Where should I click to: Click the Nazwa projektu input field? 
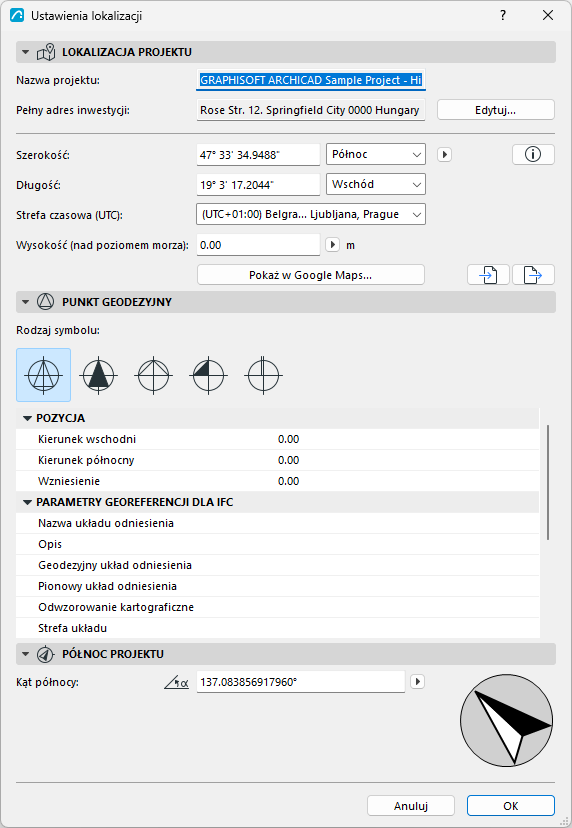pyautogui.click(x=311, y=80)
